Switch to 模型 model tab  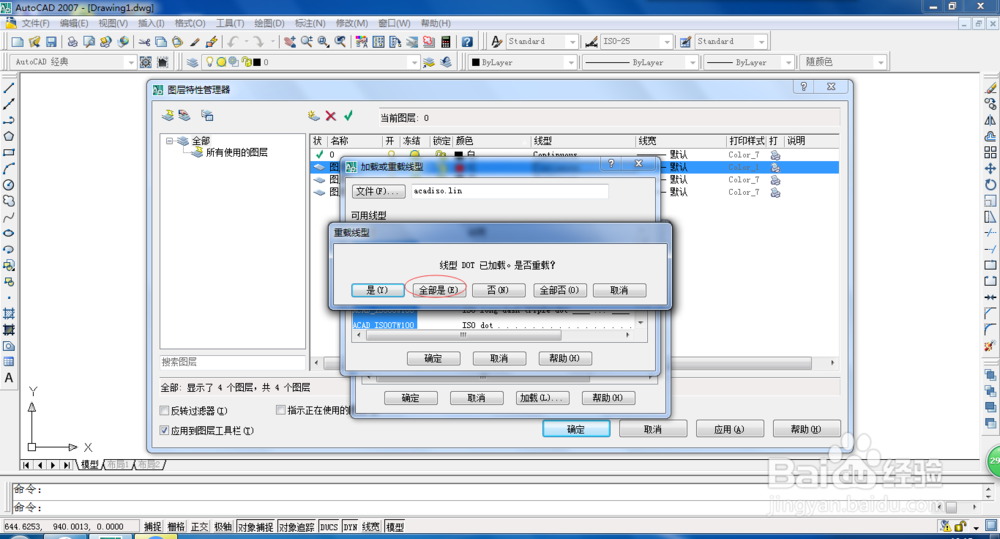tap(89, 464)
